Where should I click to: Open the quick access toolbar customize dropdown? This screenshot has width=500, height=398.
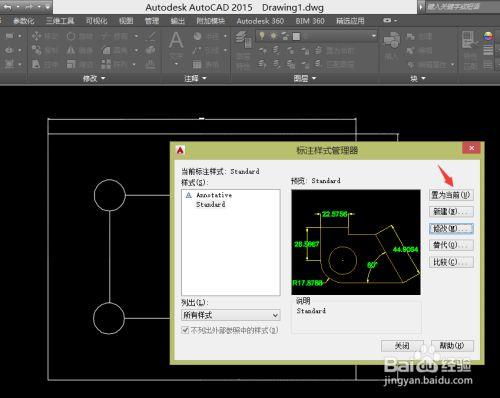coord(48,7)
